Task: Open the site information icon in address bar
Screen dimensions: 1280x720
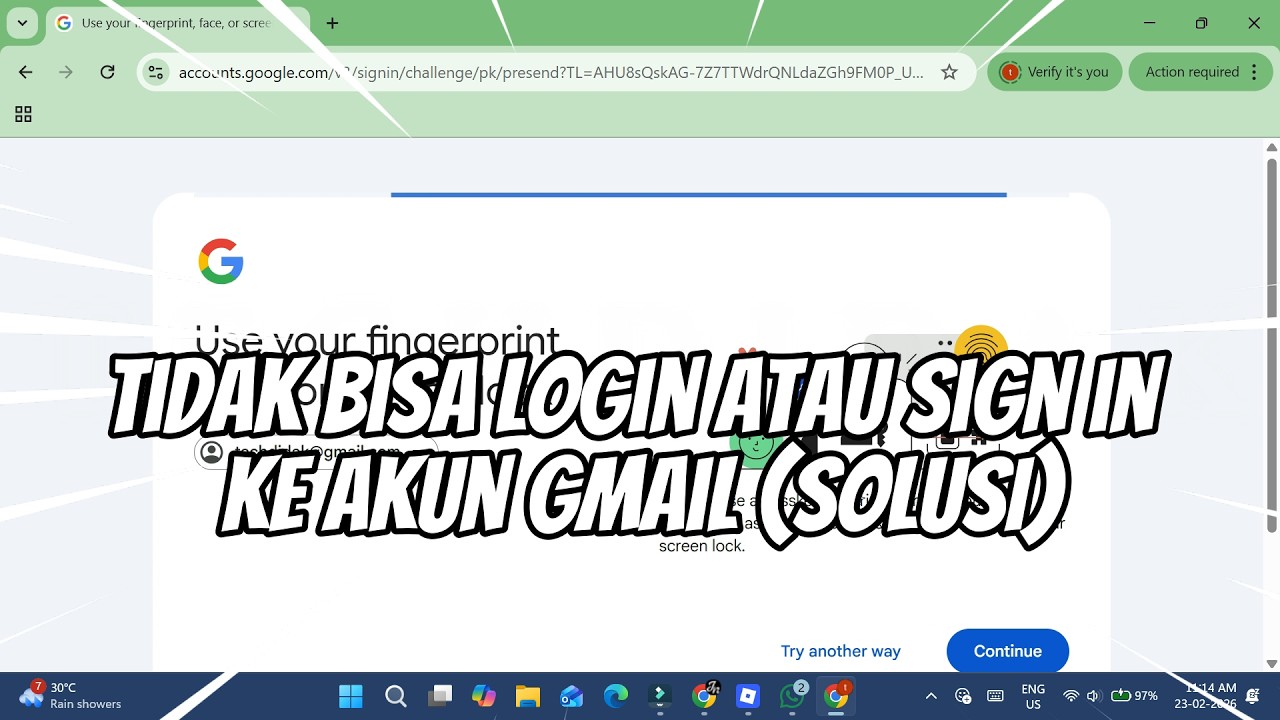Action: (155, 72)
